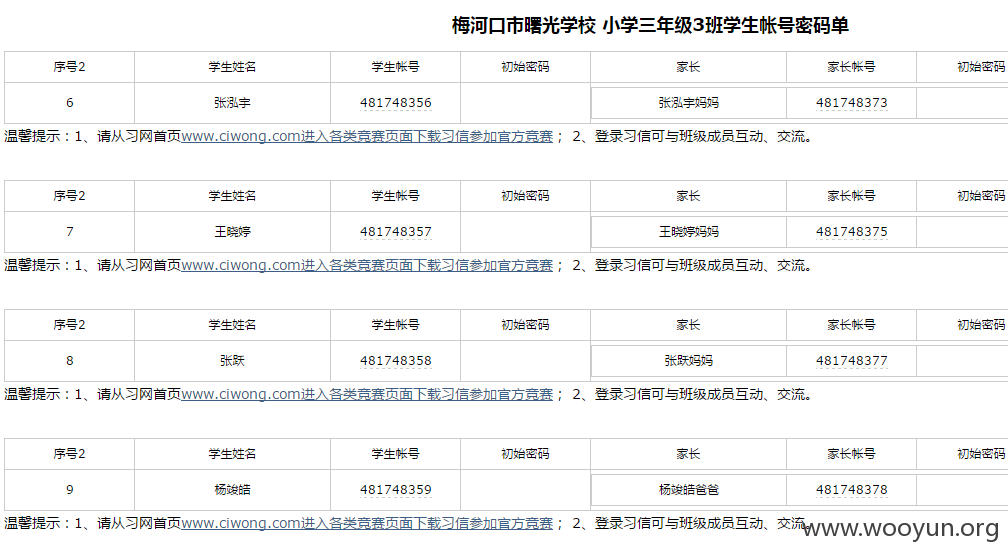Click the 家长帐号 header above 481748375

851,196
